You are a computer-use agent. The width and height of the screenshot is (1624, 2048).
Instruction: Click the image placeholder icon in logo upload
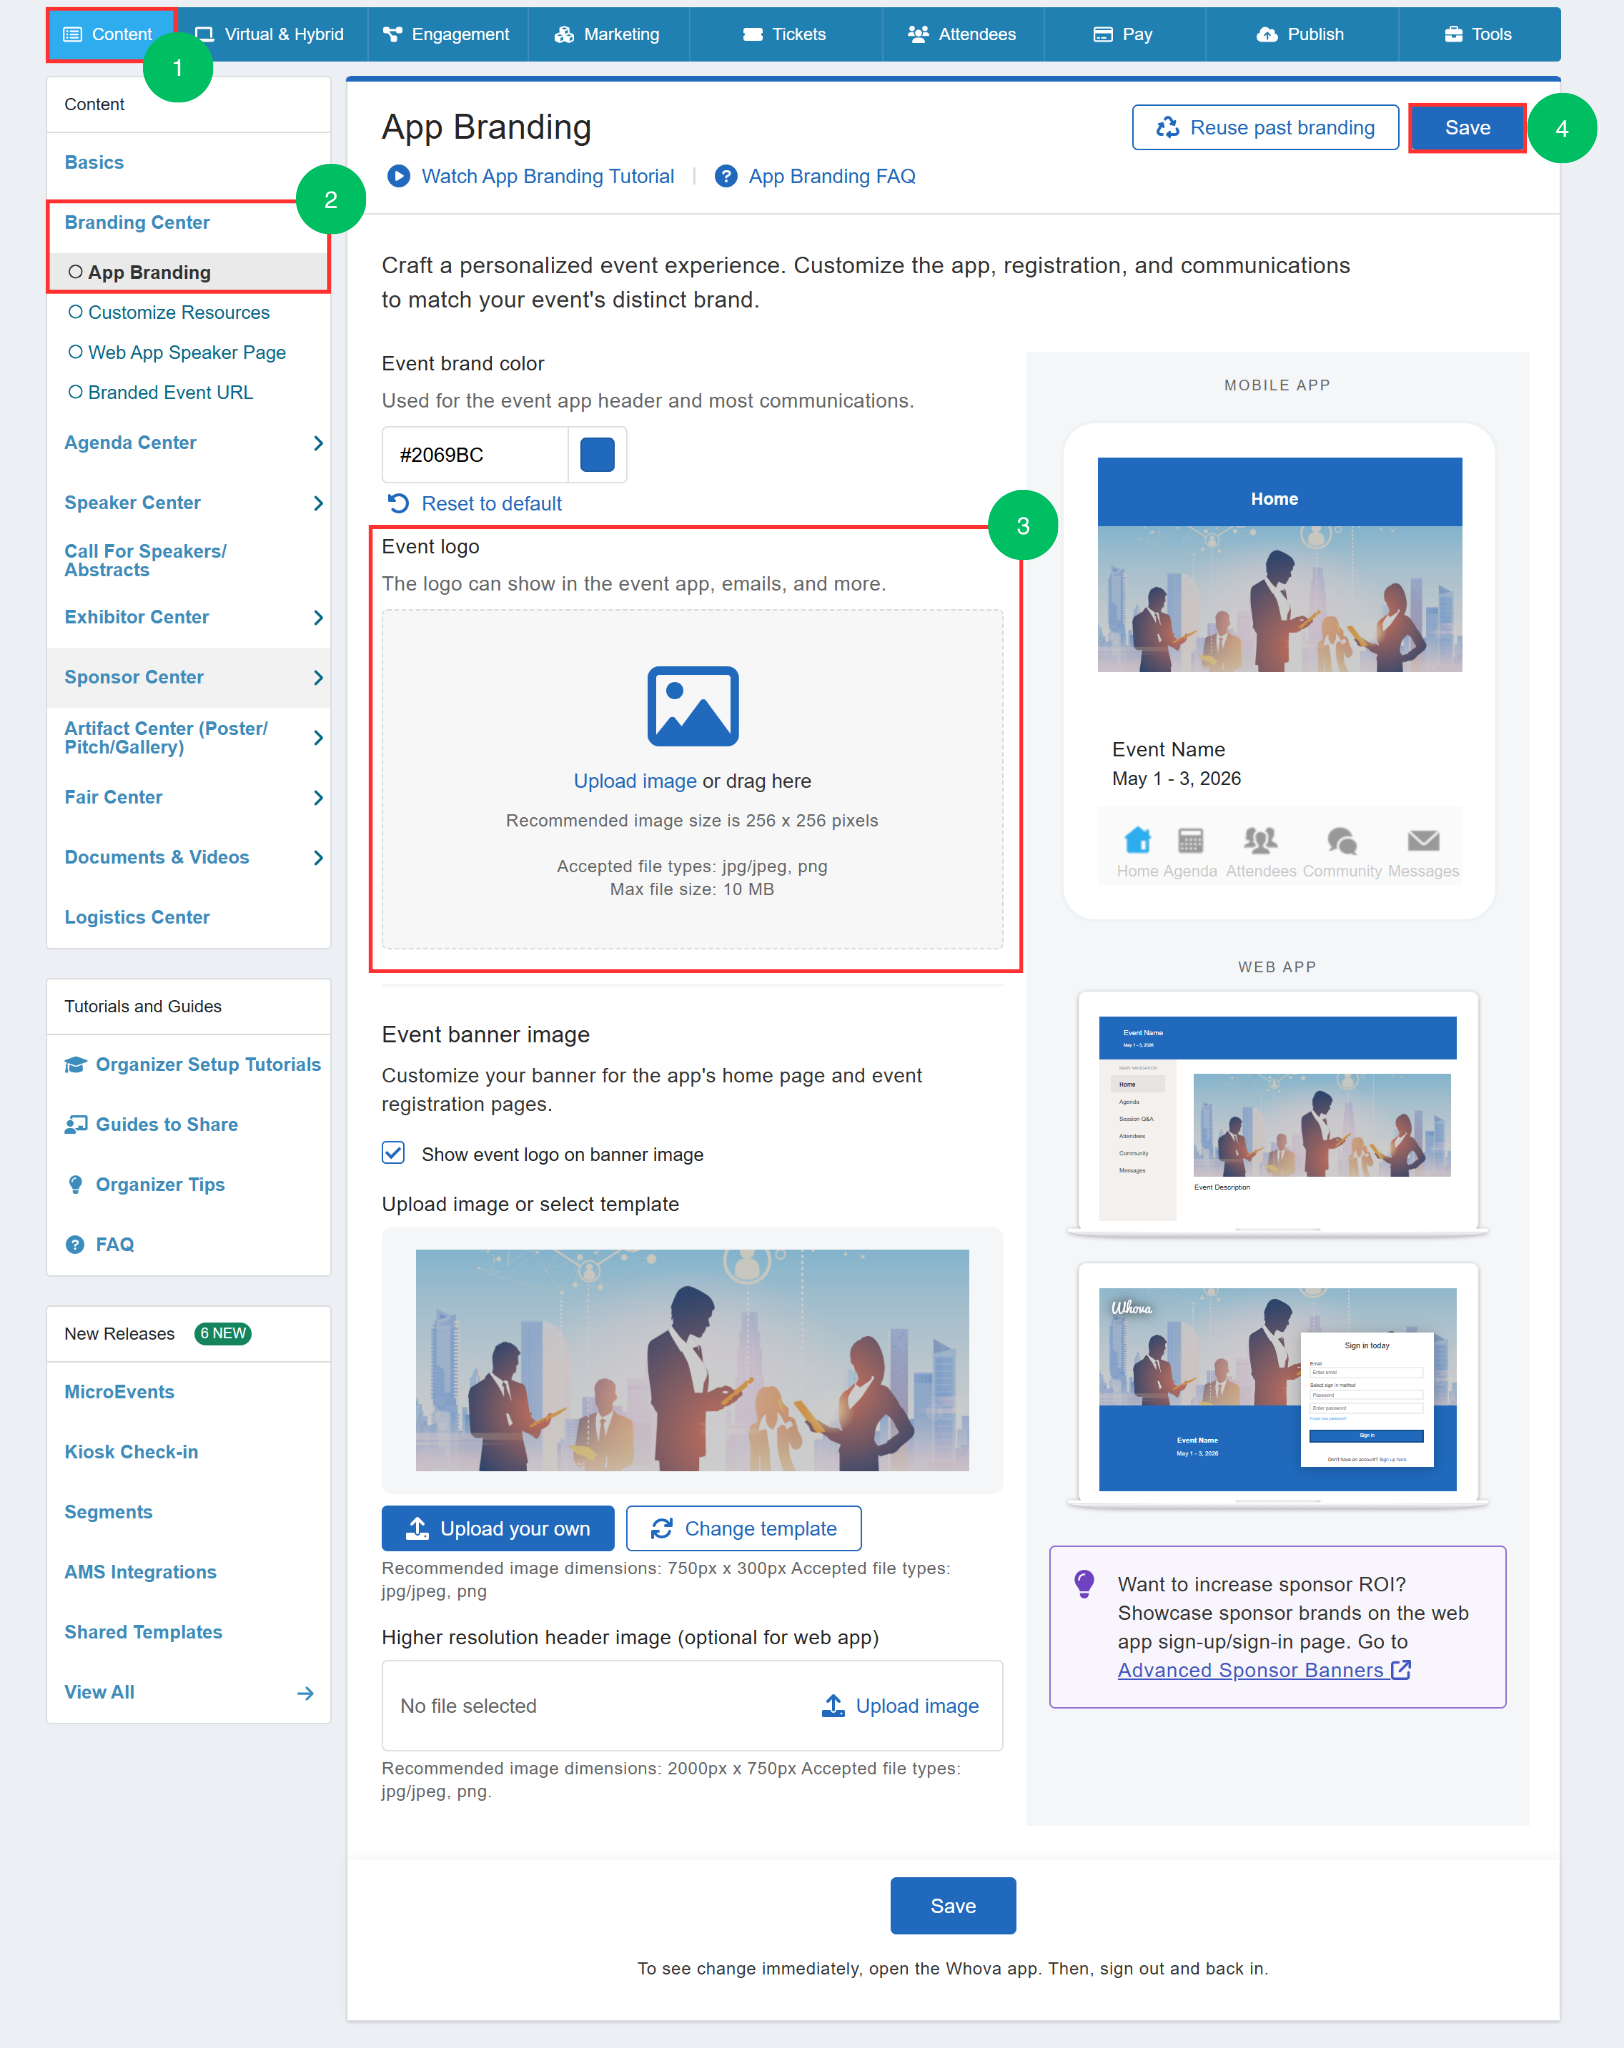tap(693, 706)
